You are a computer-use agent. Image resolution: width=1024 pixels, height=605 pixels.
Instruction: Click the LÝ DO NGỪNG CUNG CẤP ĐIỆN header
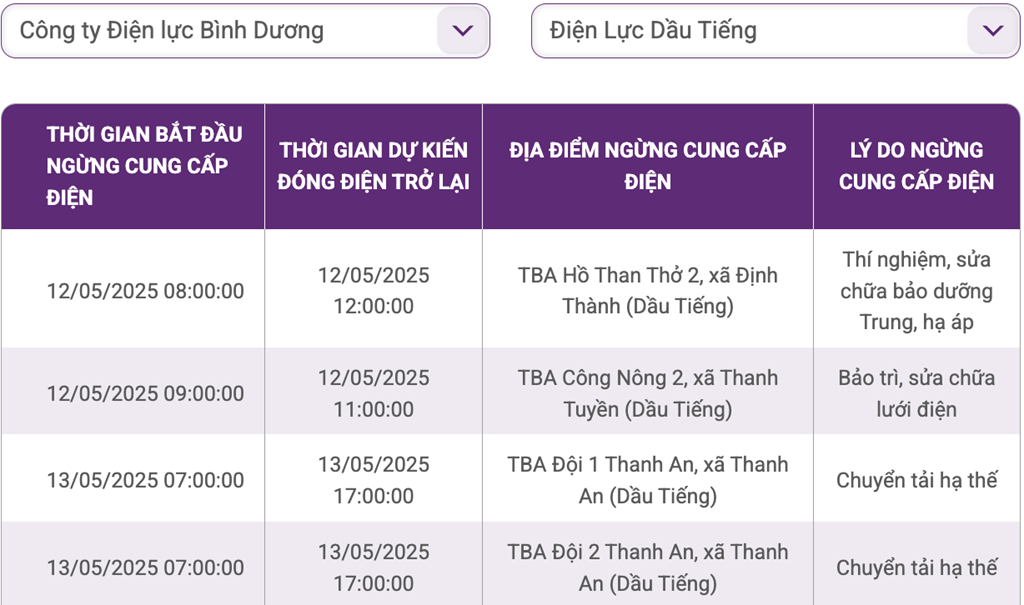(x=917, y=166)
